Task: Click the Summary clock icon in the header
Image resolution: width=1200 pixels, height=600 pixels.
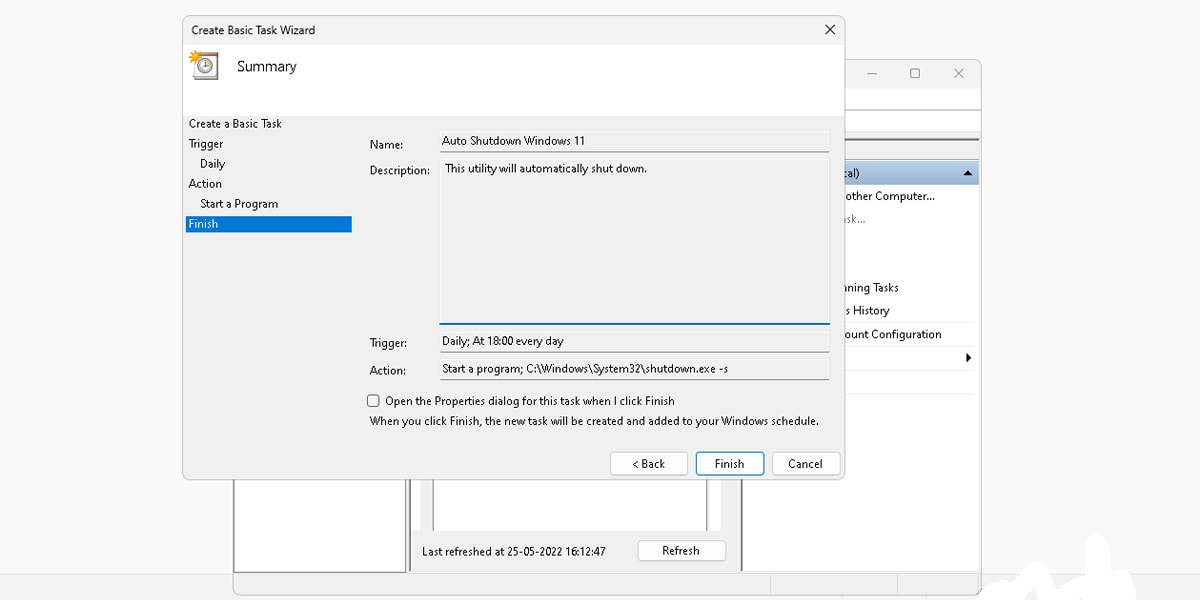Action: [204, 65]
